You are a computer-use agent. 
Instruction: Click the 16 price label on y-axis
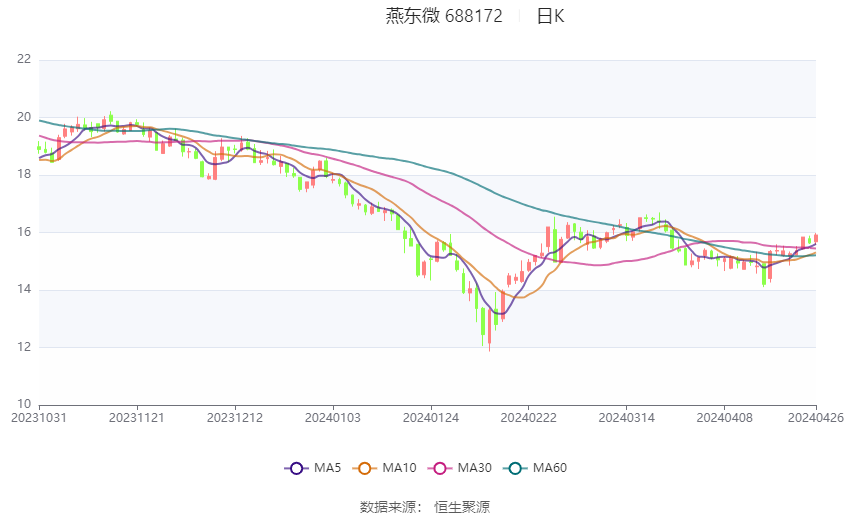[24, 232]
